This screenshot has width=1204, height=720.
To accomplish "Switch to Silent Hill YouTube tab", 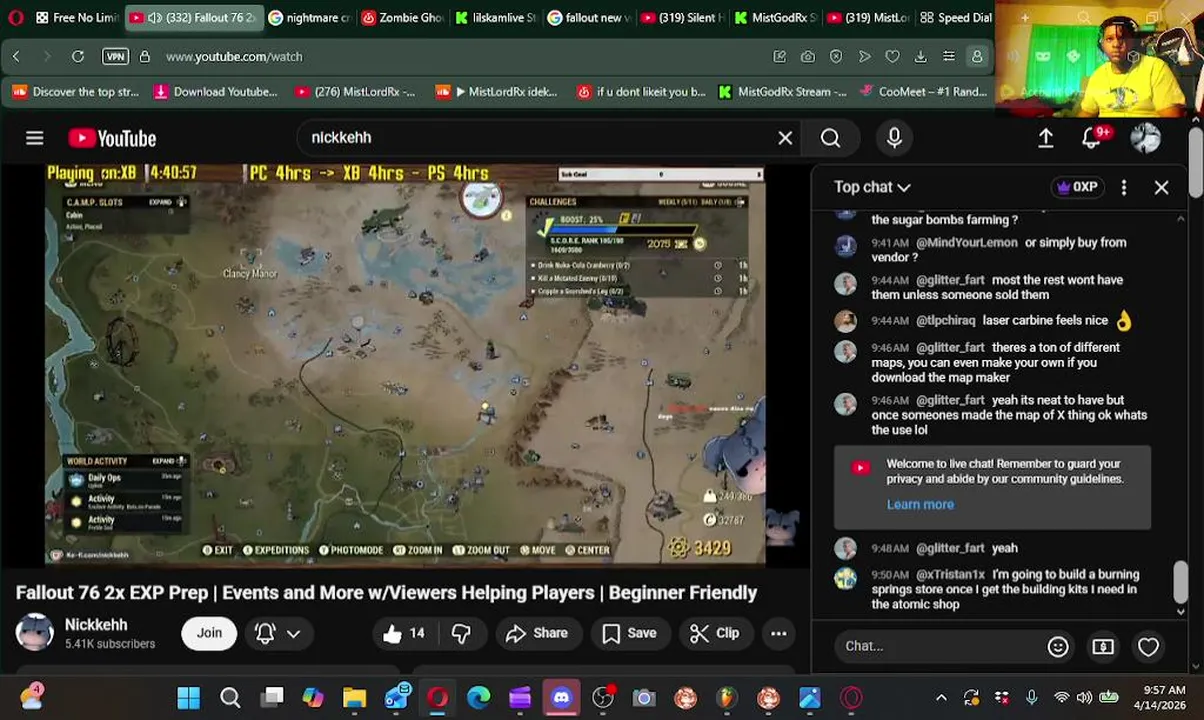I will pos(681,17).
